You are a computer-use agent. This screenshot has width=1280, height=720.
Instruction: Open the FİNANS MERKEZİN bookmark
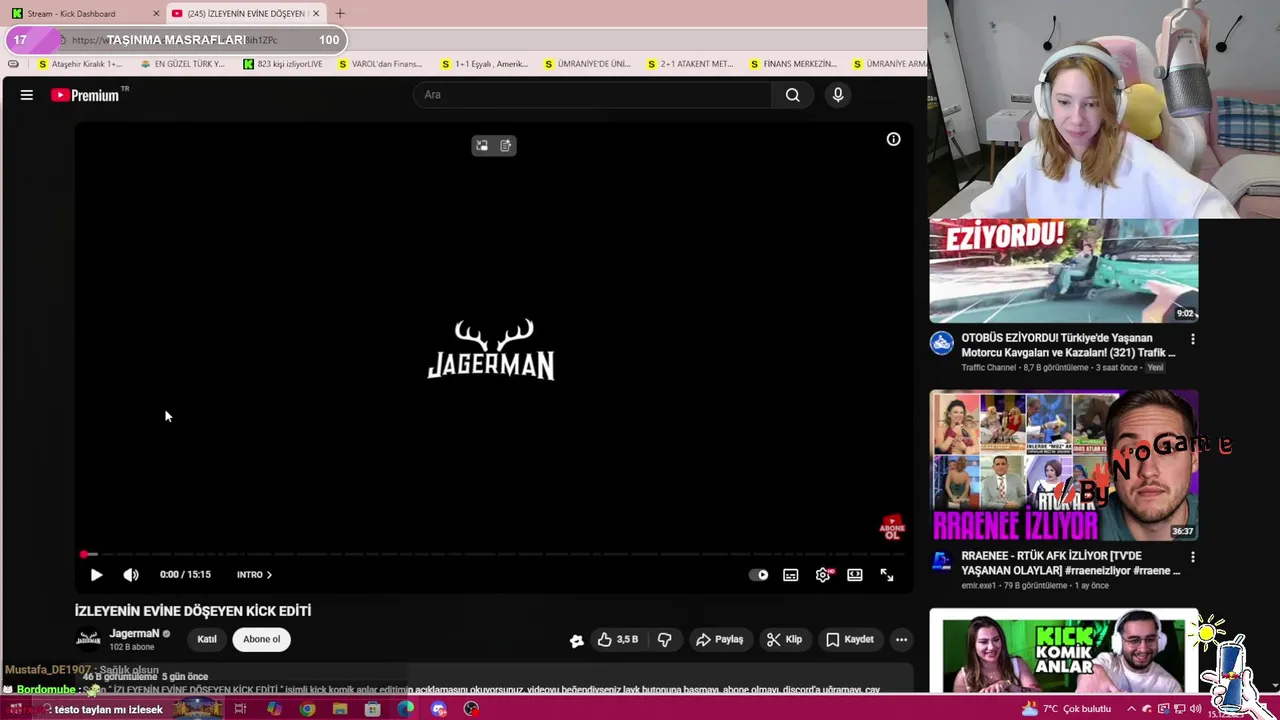793,64
